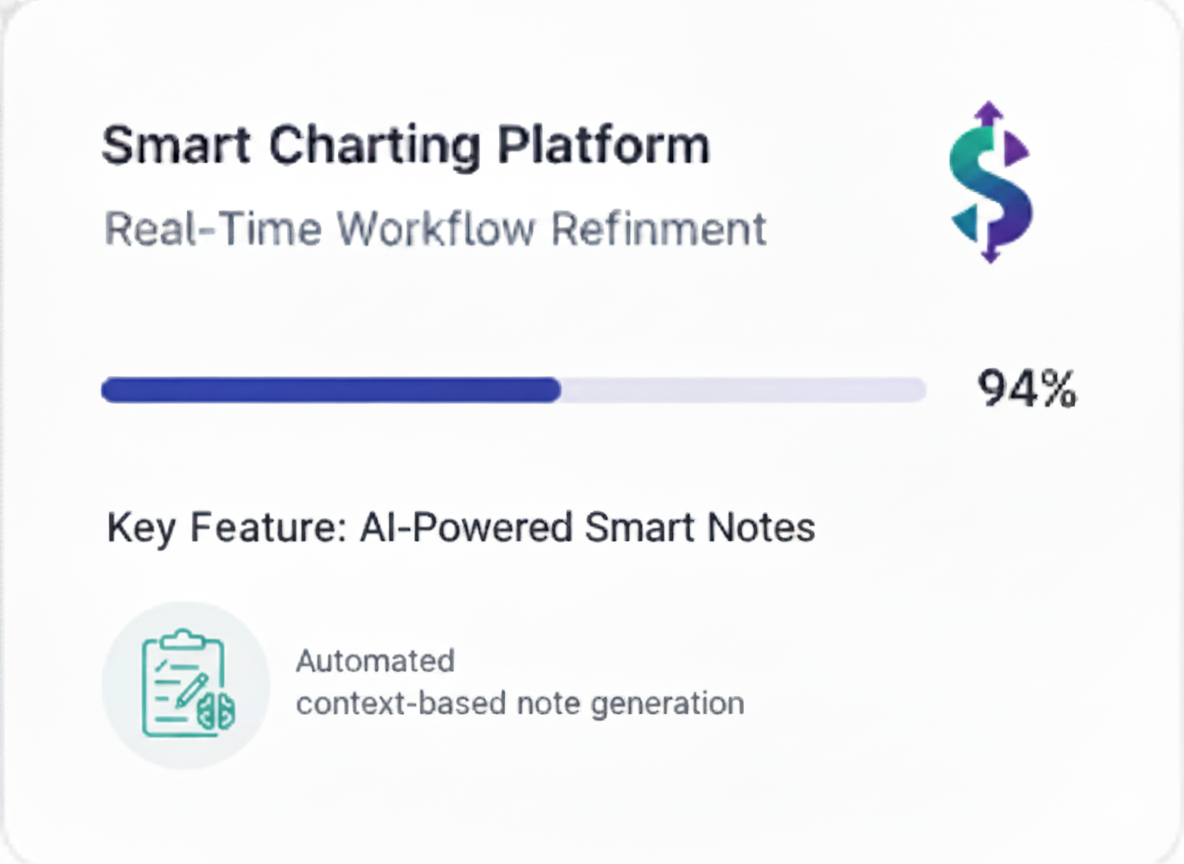This screenshot has width=1184, height=864.
Task: Click the dollar sign logo icon
Action: click(989, 182)
